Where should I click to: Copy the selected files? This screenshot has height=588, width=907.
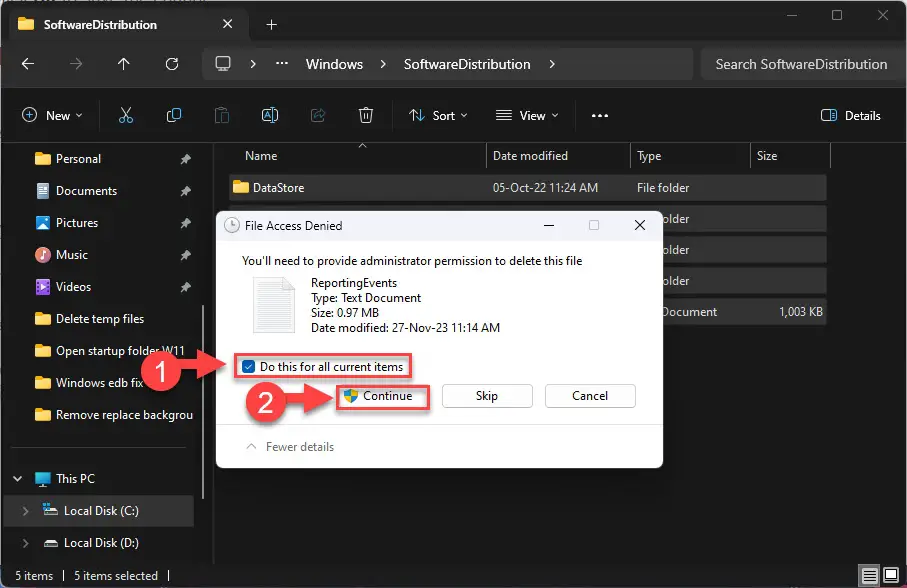click(173, 115)
